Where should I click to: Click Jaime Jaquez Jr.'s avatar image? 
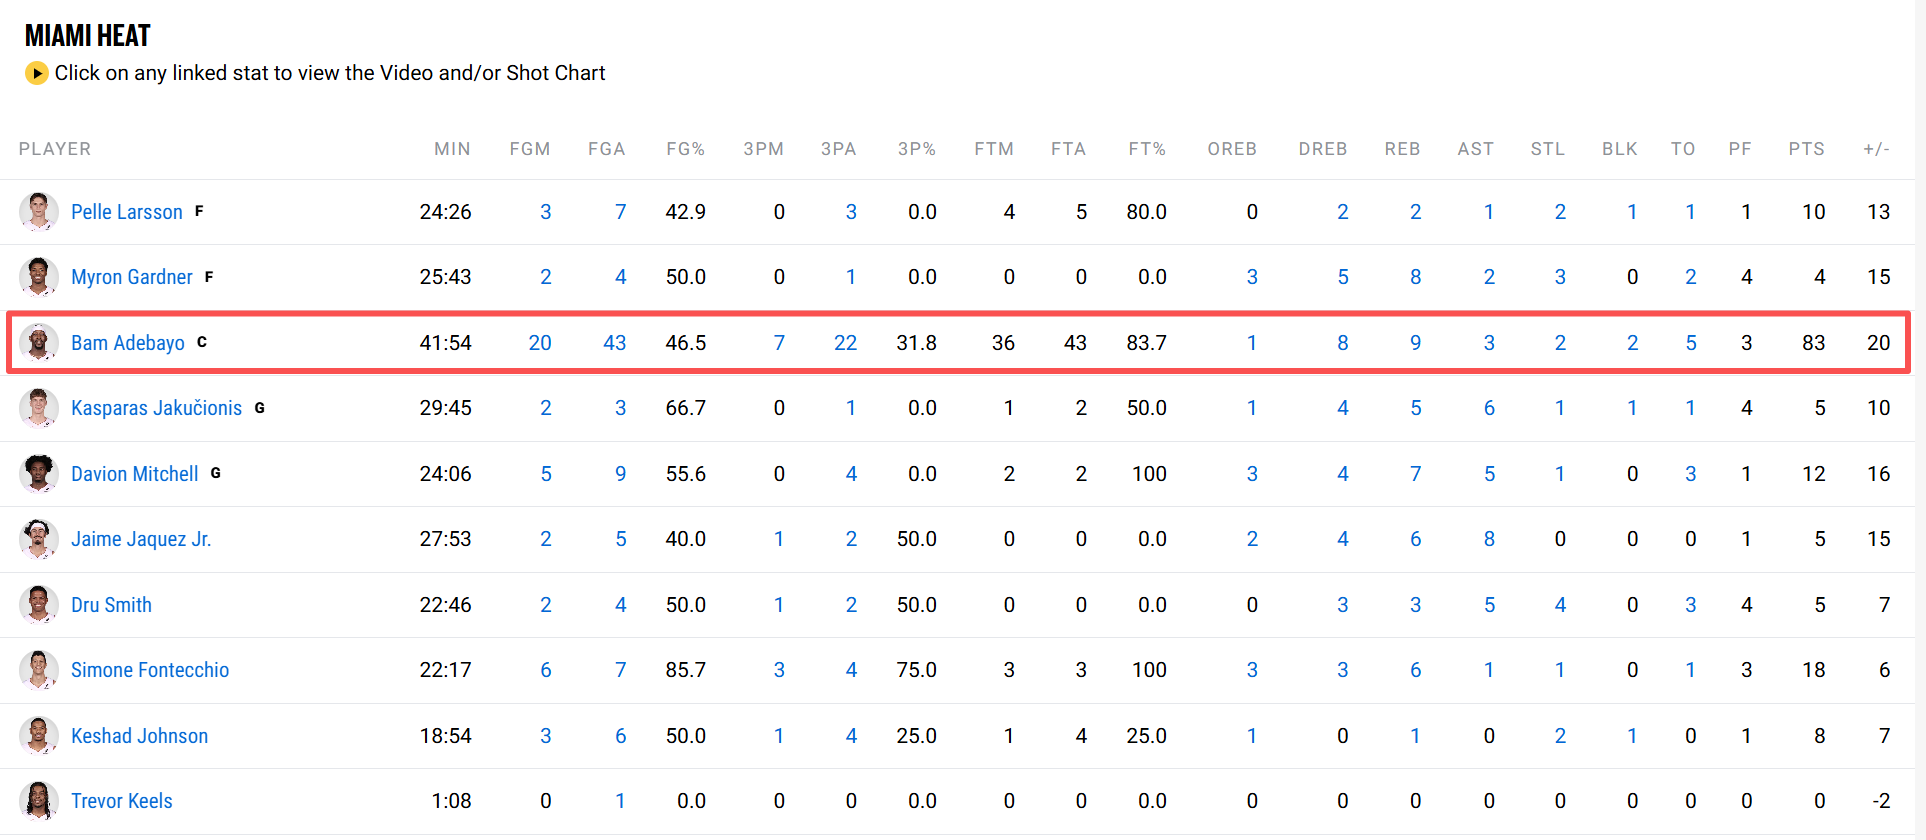click(38, 539)
